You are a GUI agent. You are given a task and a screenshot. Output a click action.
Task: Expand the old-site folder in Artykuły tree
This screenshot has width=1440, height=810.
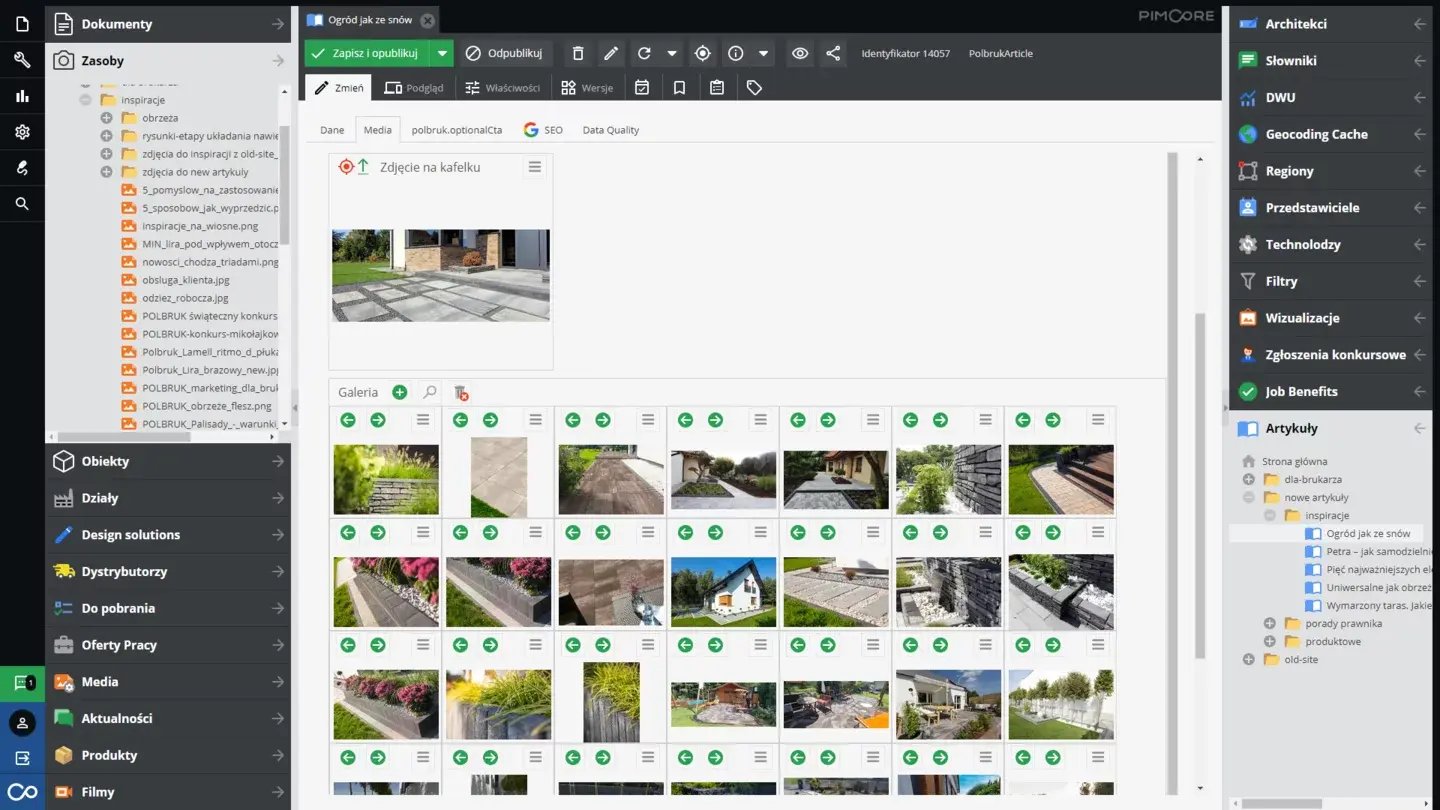1248,660
